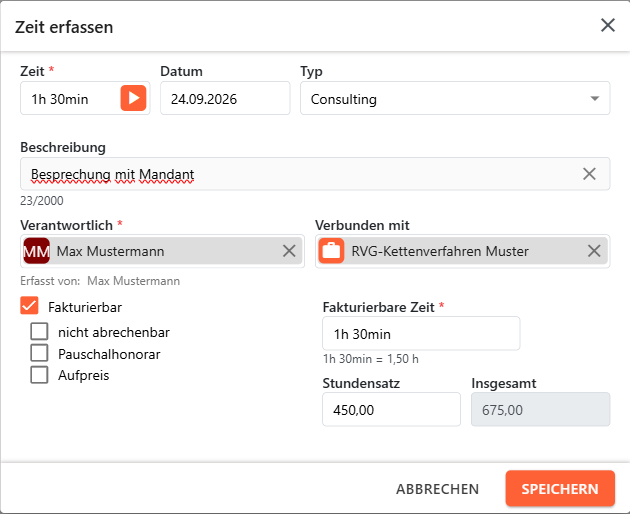
Task: Select the Datum field 24.09.2026
Action: click(x=225, y=98)
